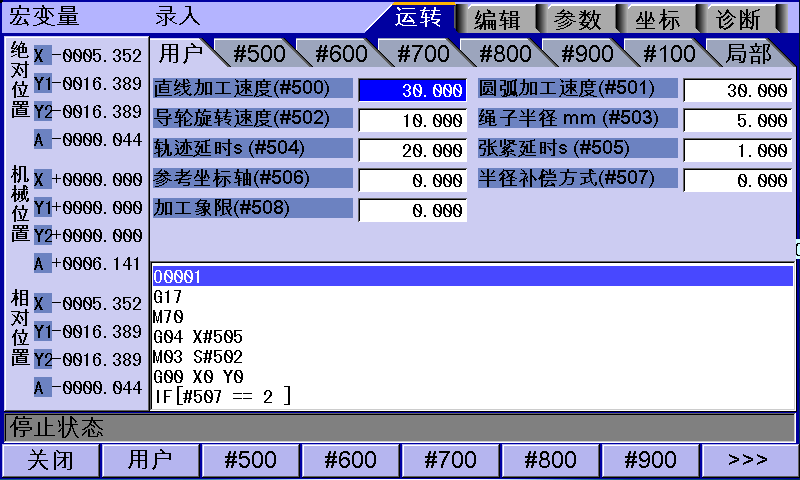Click the absolute position Y1 value
800x480 pixels.
(x=97, y=83)
